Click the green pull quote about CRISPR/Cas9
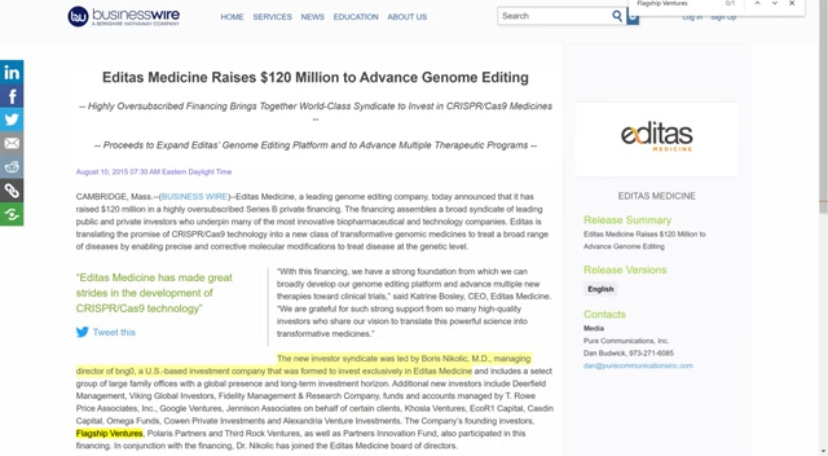The image size is (828, 456). point(154,293)
